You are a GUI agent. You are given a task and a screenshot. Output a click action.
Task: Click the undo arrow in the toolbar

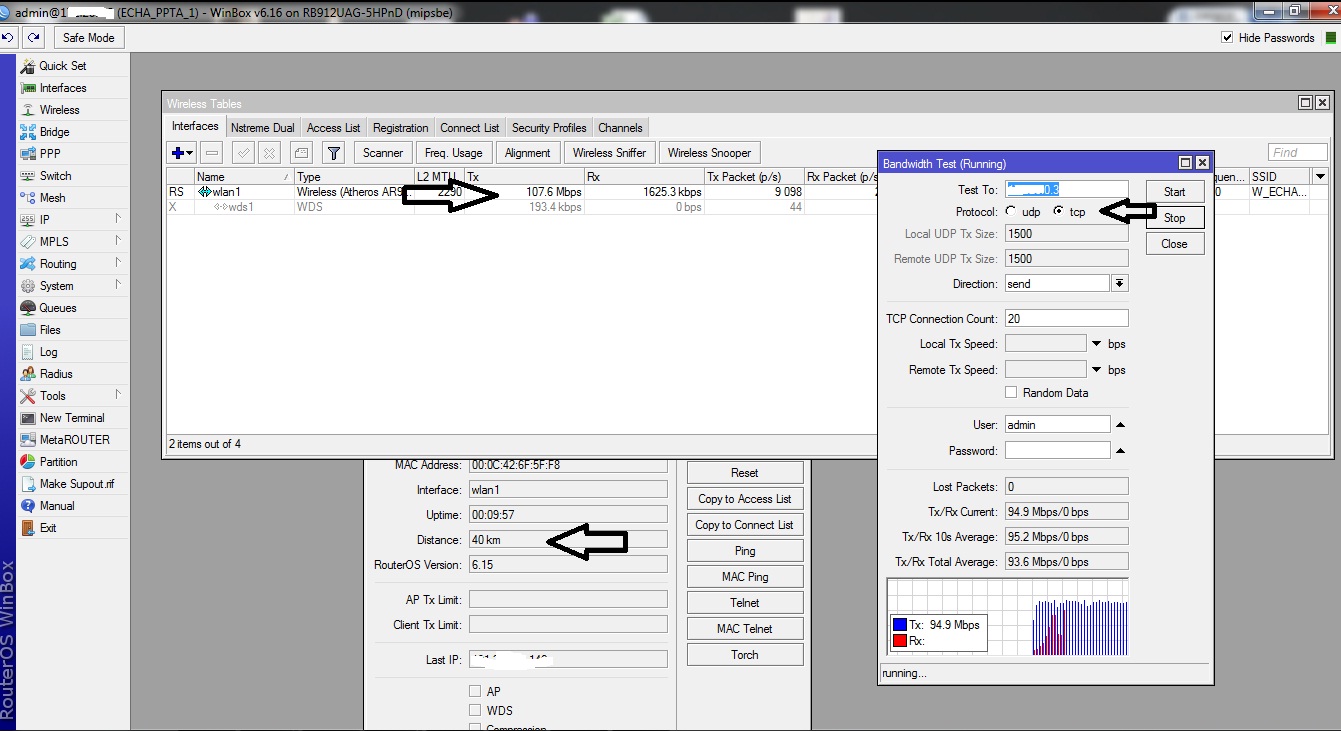[9, 38]
